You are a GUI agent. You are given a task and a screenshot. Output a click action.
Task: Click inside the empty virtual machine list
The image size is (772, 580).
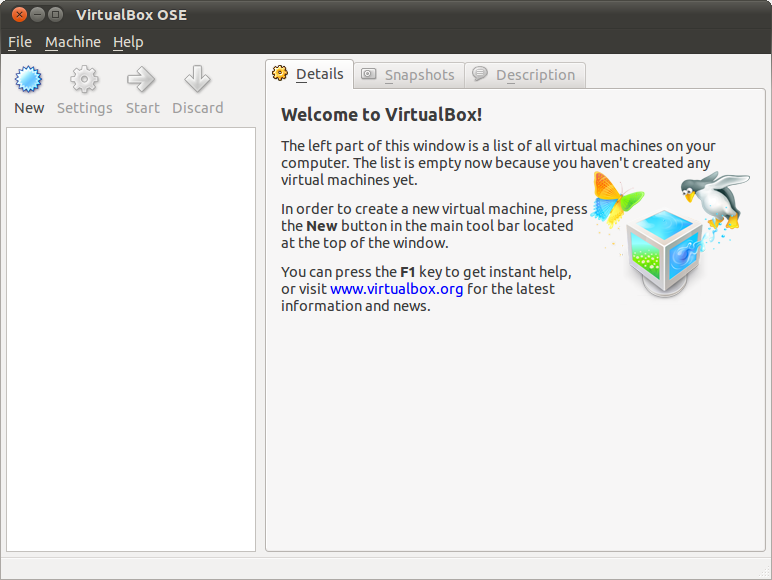(x=131, y=339)
